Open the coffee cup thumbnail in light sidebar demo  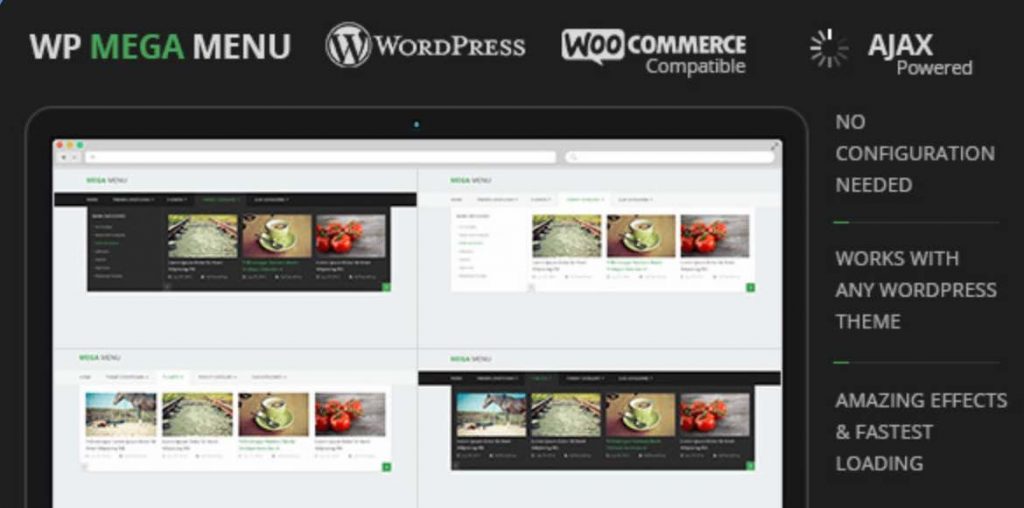pos(641,236)
